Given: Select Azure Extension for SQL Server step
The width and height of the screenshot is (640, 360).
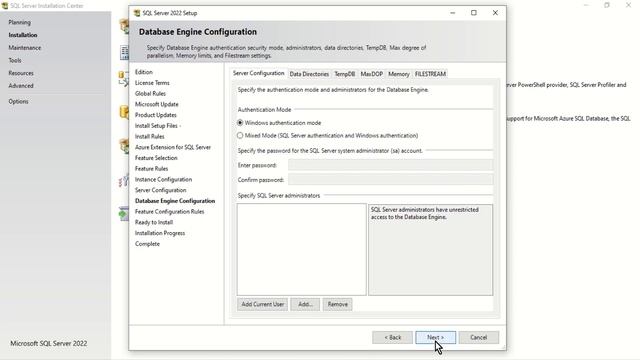Looking at the screenshot, I should [173, 147].
